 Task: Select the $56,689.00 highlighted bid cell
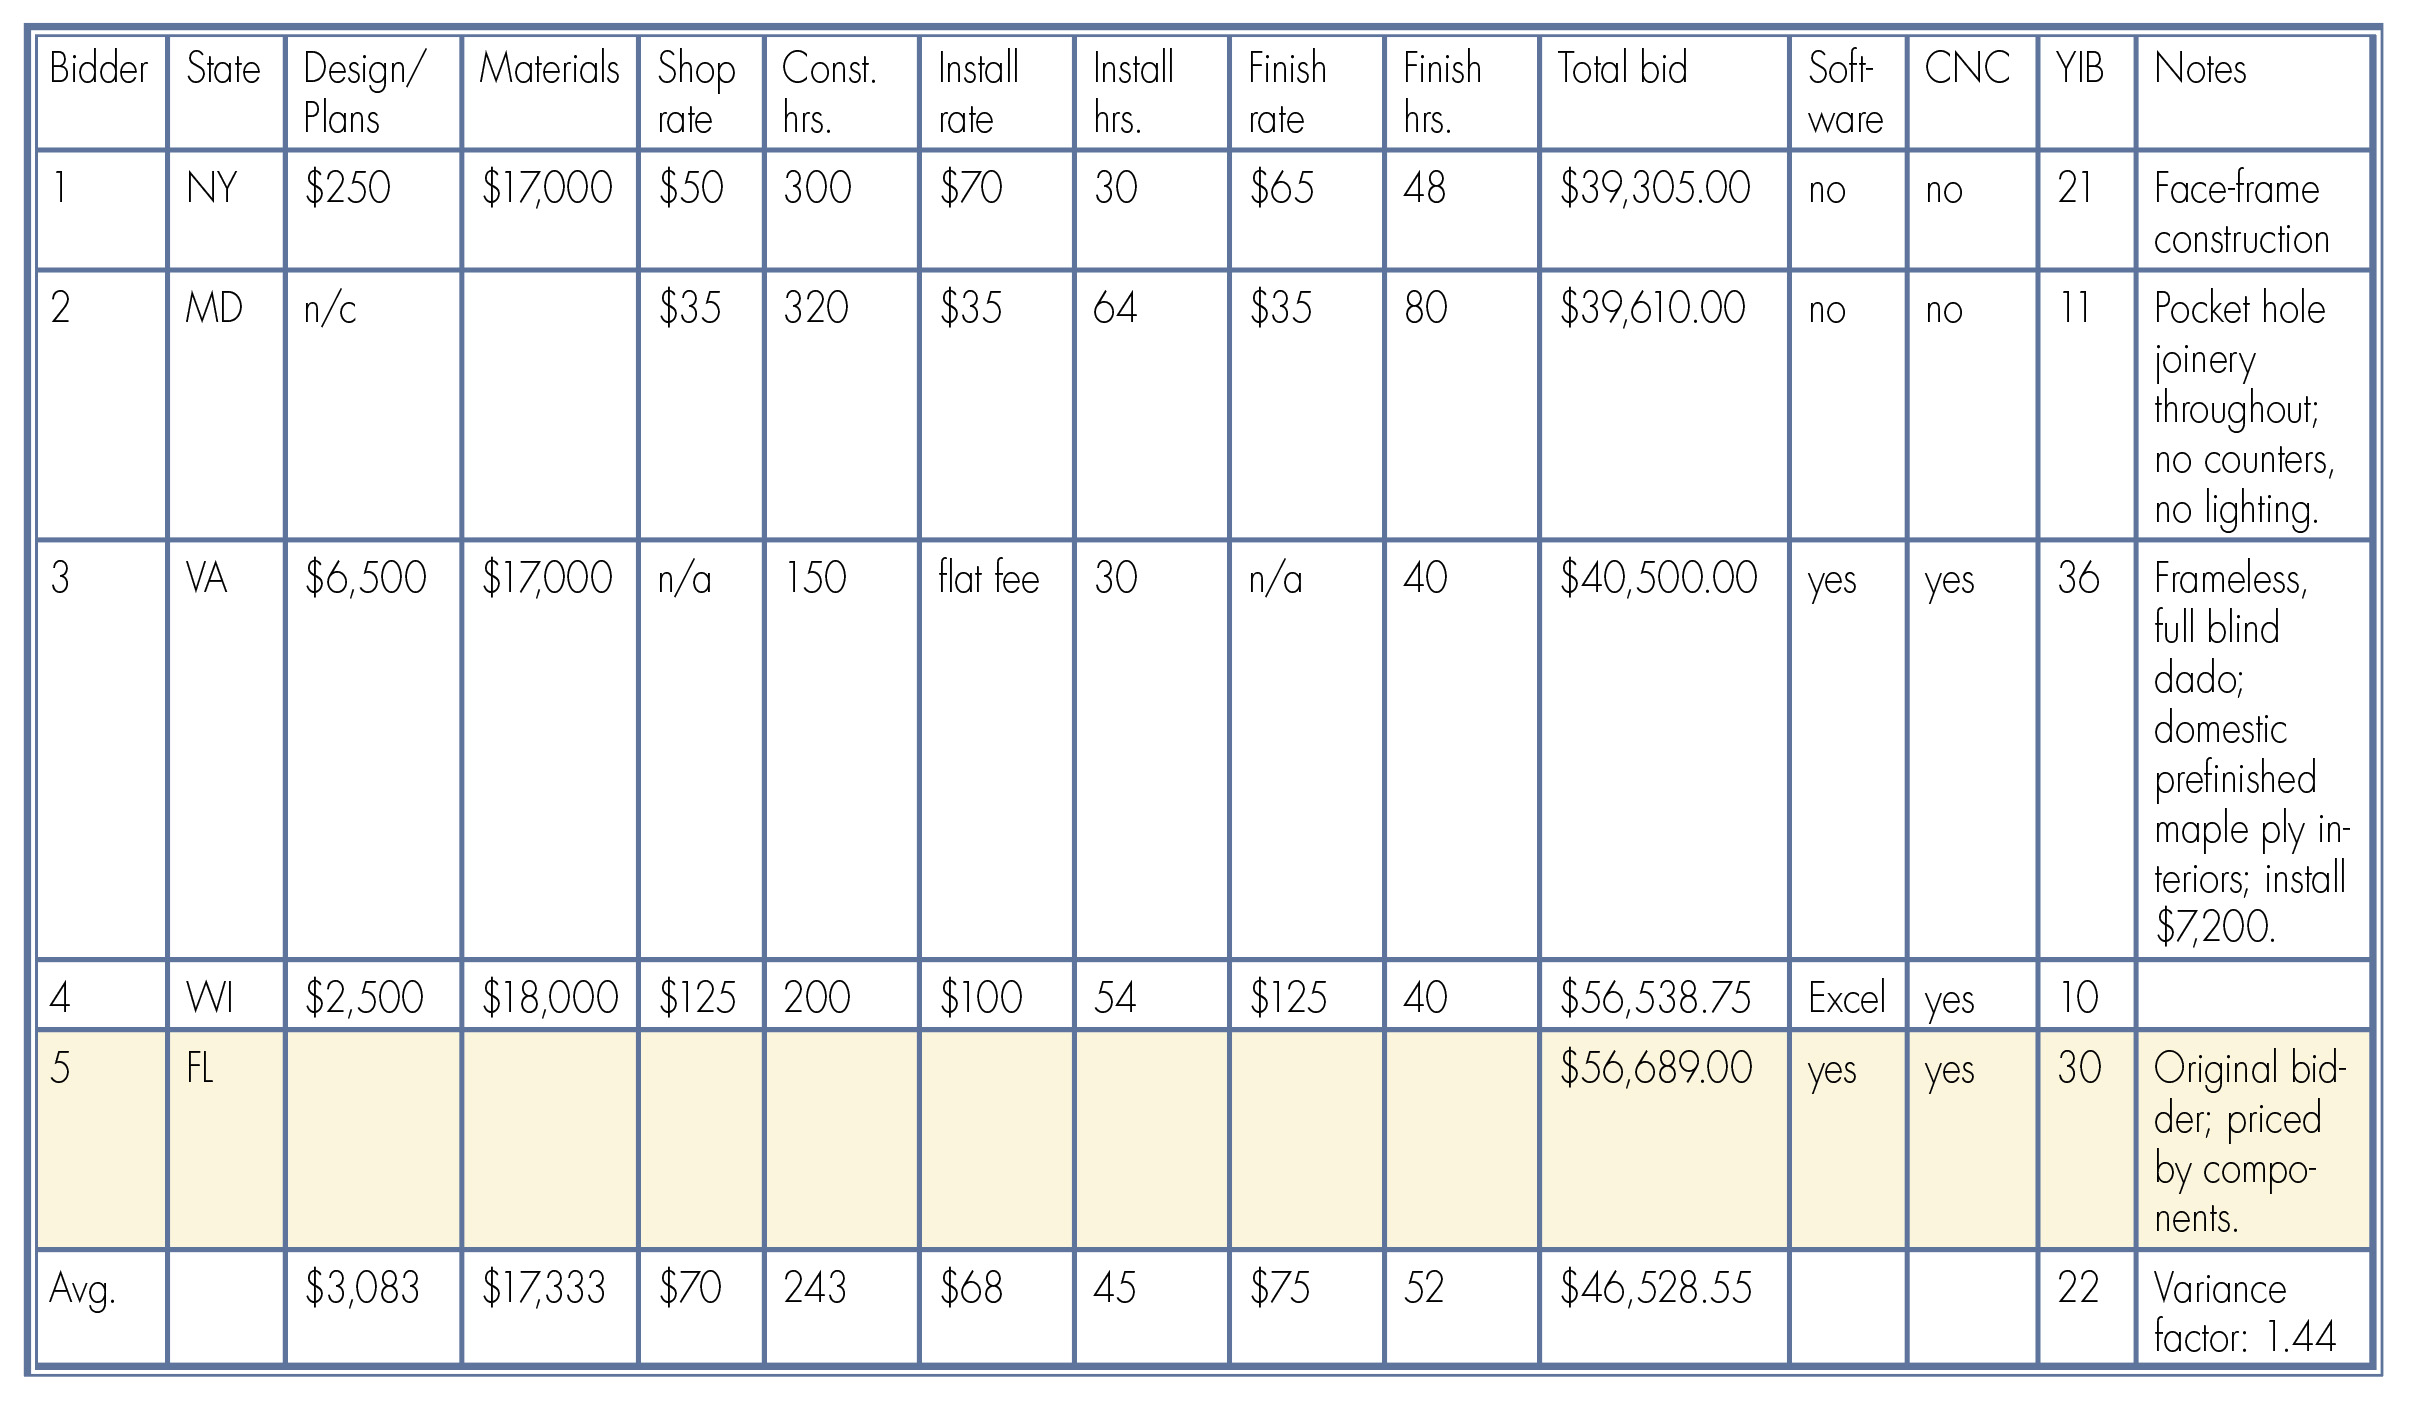point(1663,1140)
